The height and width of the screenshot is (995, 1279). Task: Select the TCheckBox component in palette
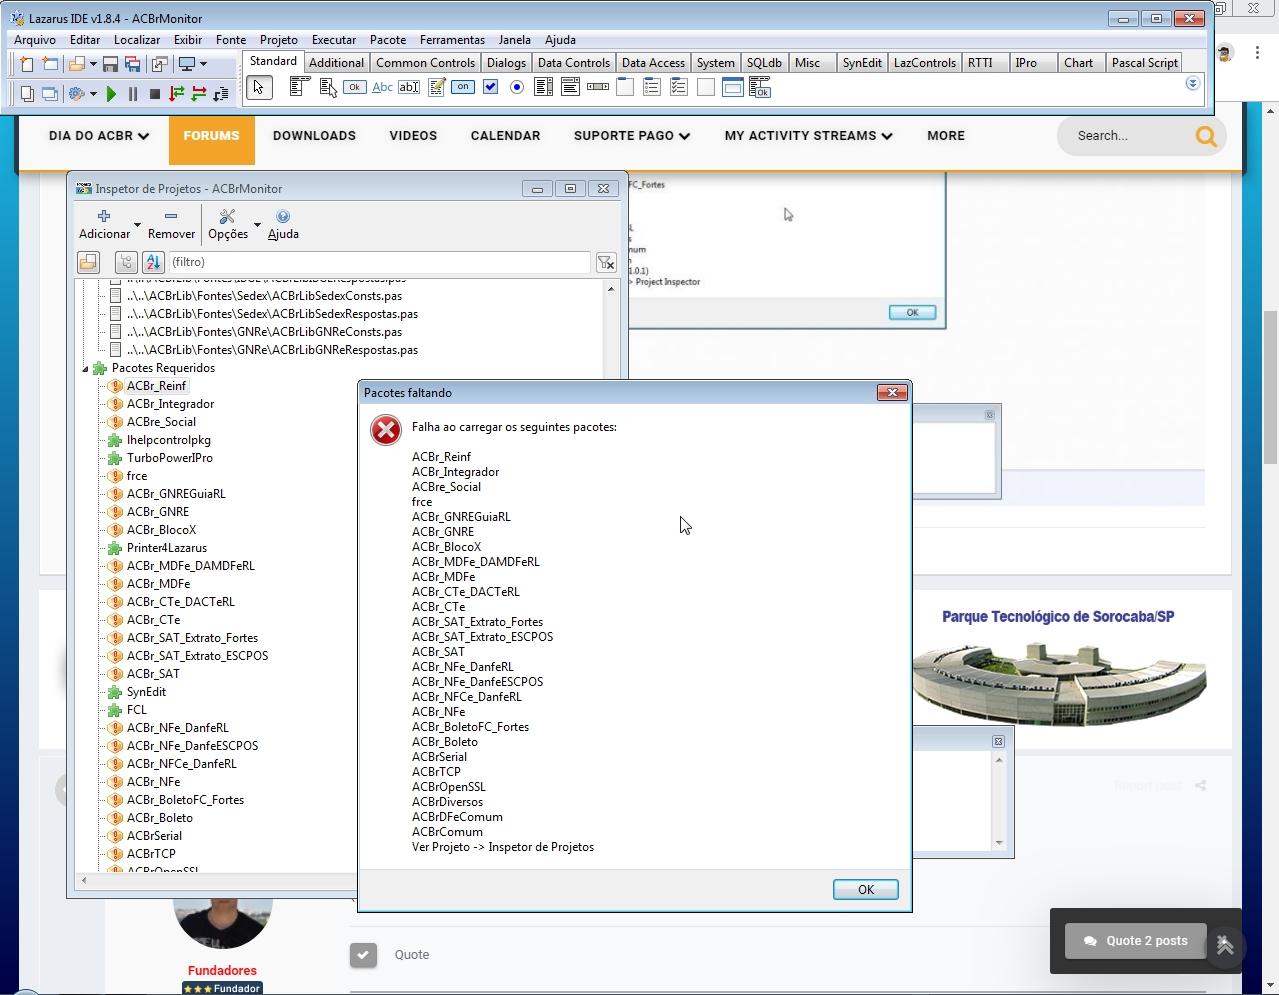pyautogui.click(x=490, y=88)
